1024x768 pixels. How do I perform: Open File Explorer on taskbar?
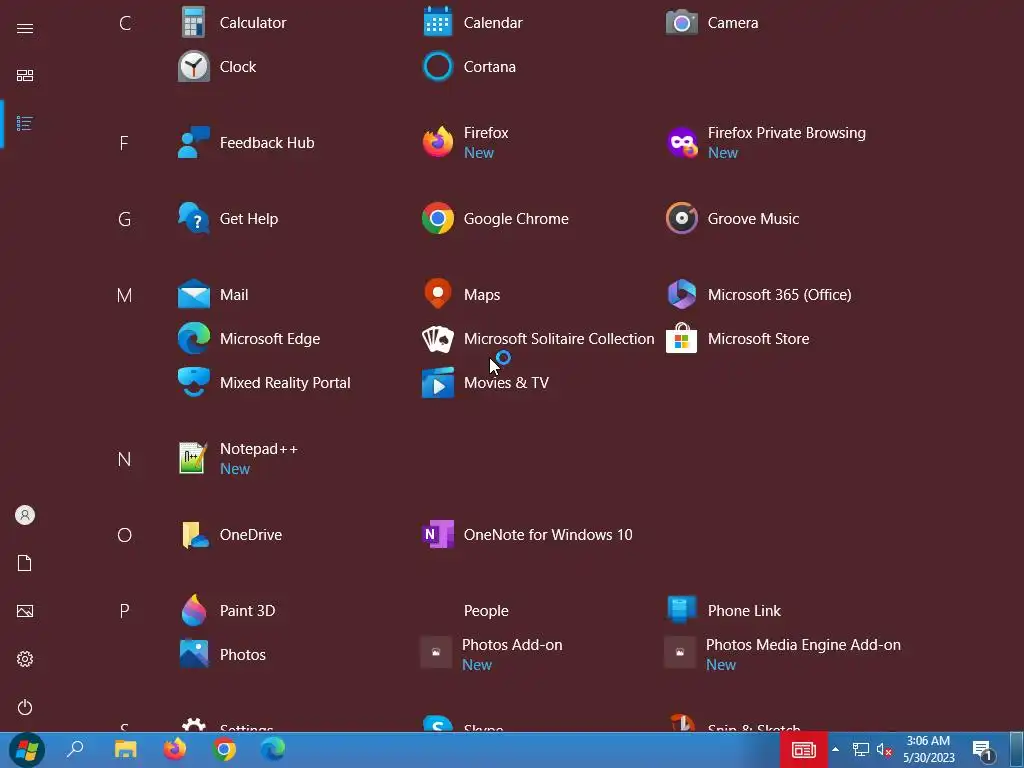125,749
